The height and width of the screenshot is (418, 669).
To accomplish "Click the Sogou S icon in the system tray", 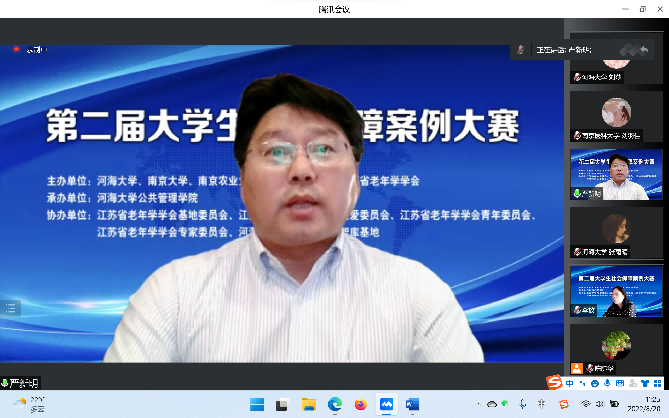I will click(564, 404).
